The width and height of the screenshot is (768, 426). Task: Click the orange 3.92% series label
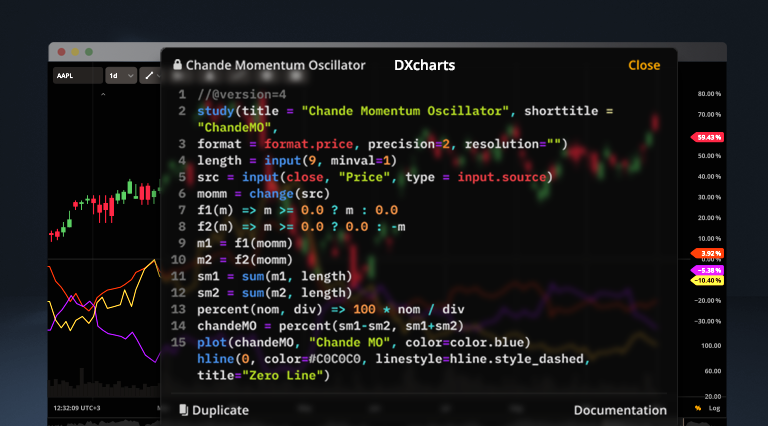707,253
